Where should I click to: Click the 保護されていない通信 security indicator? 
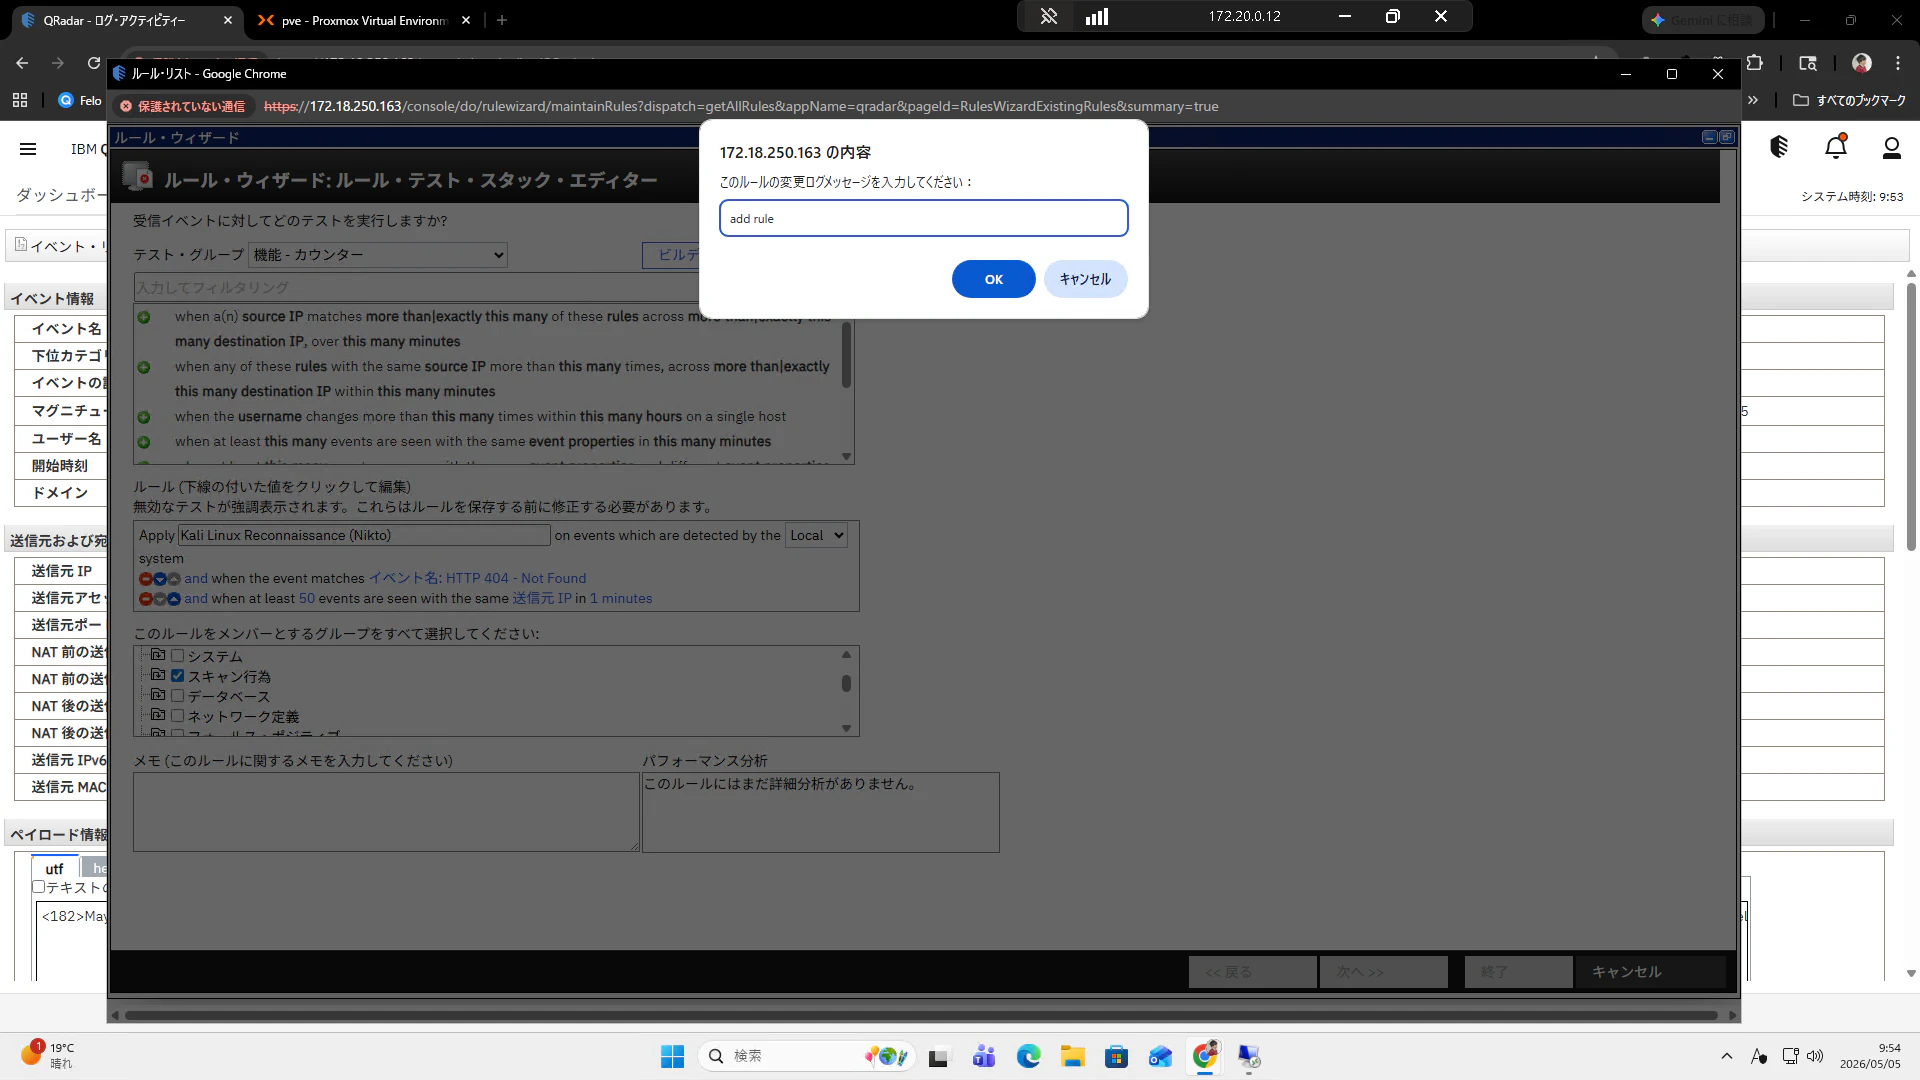pos(182,106)
